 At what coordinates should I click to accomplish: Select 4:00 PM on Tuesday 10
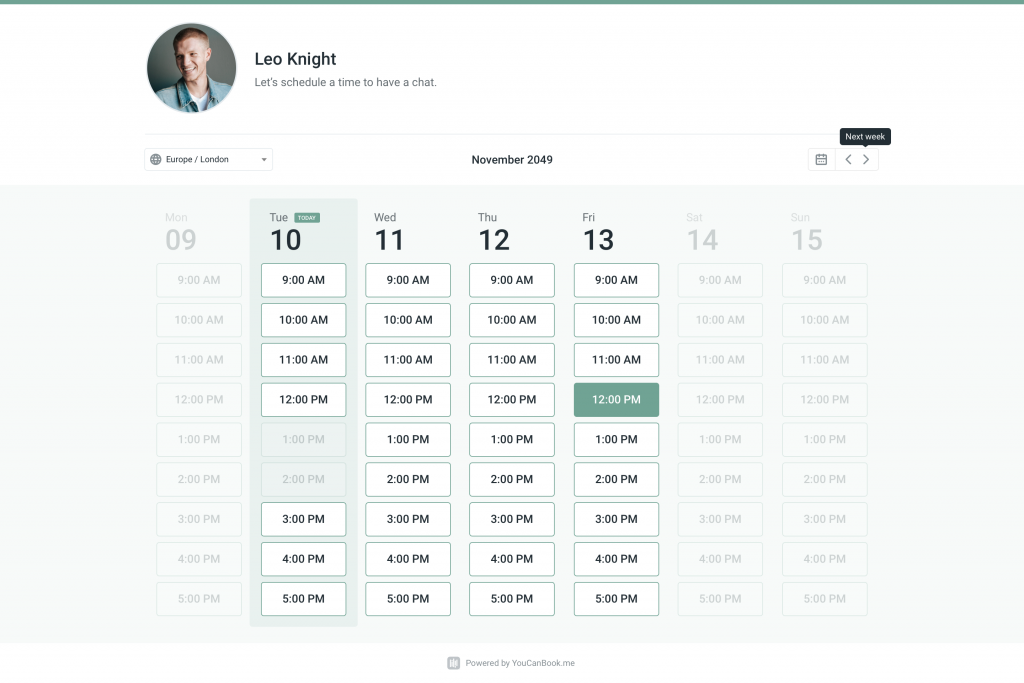303,559
